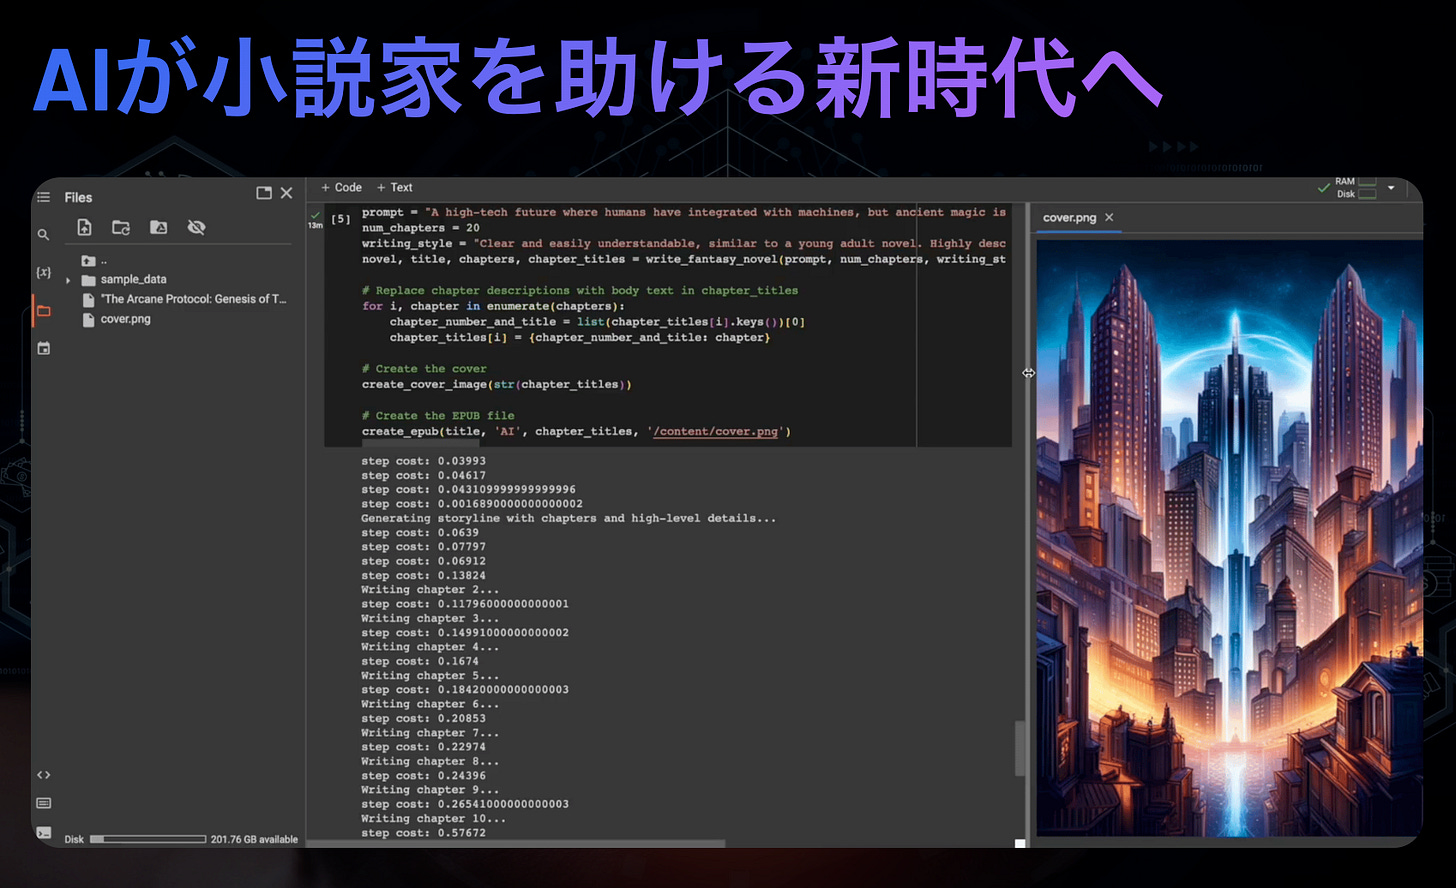Open the secrets/calendar icon in left sidebar
Screen dimensions: 1456x888
[x=43, y=349]
